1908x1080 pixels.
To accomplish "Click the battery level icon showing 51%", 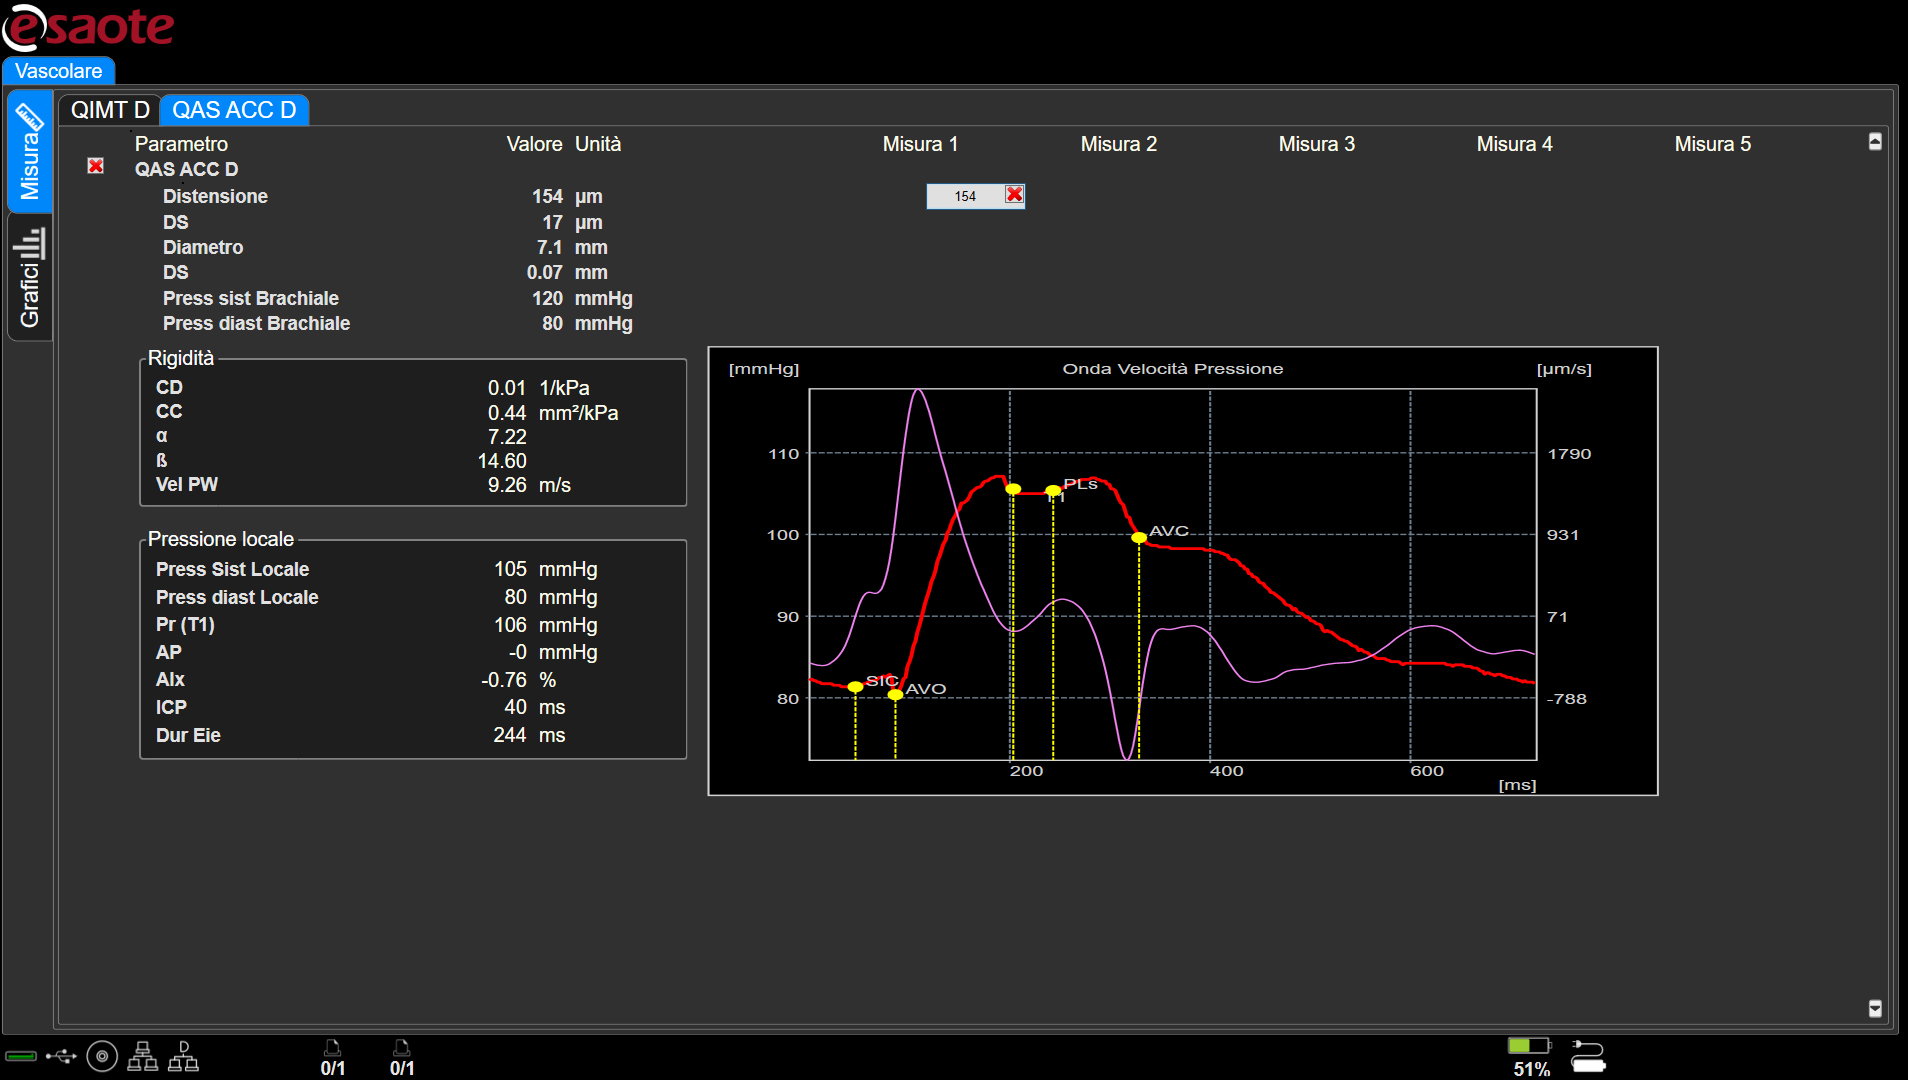I will tap(1528, 1046).
